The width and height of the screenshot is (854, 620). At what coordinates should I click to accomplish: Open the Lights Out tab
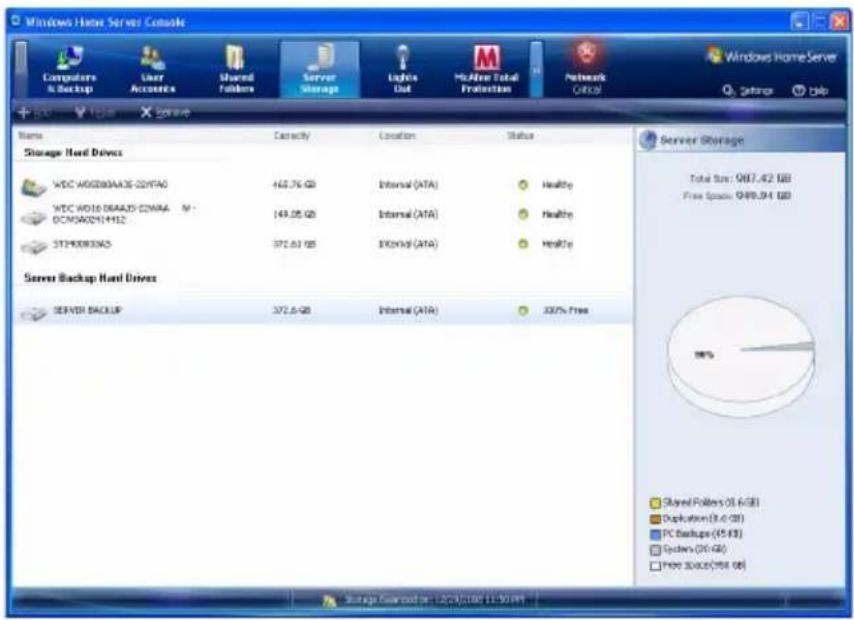click(x=402, y=70)
